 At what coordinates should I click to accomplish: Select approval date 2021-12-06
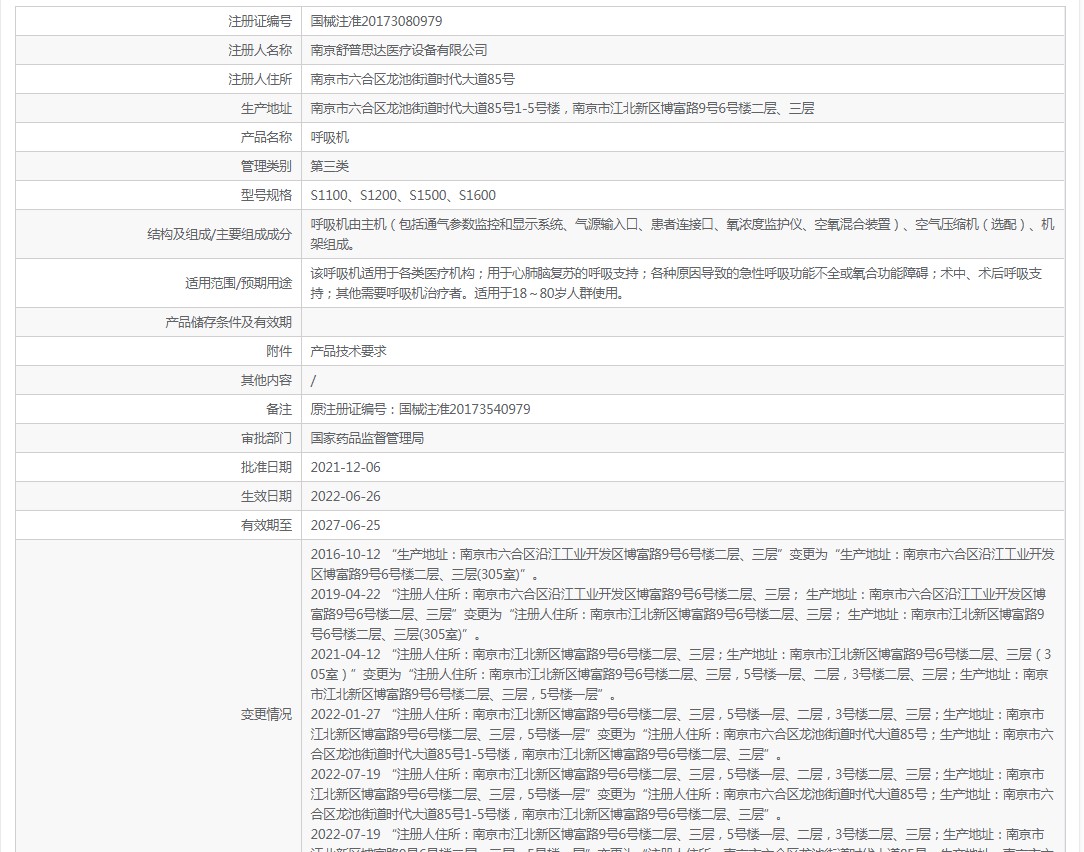346,467
